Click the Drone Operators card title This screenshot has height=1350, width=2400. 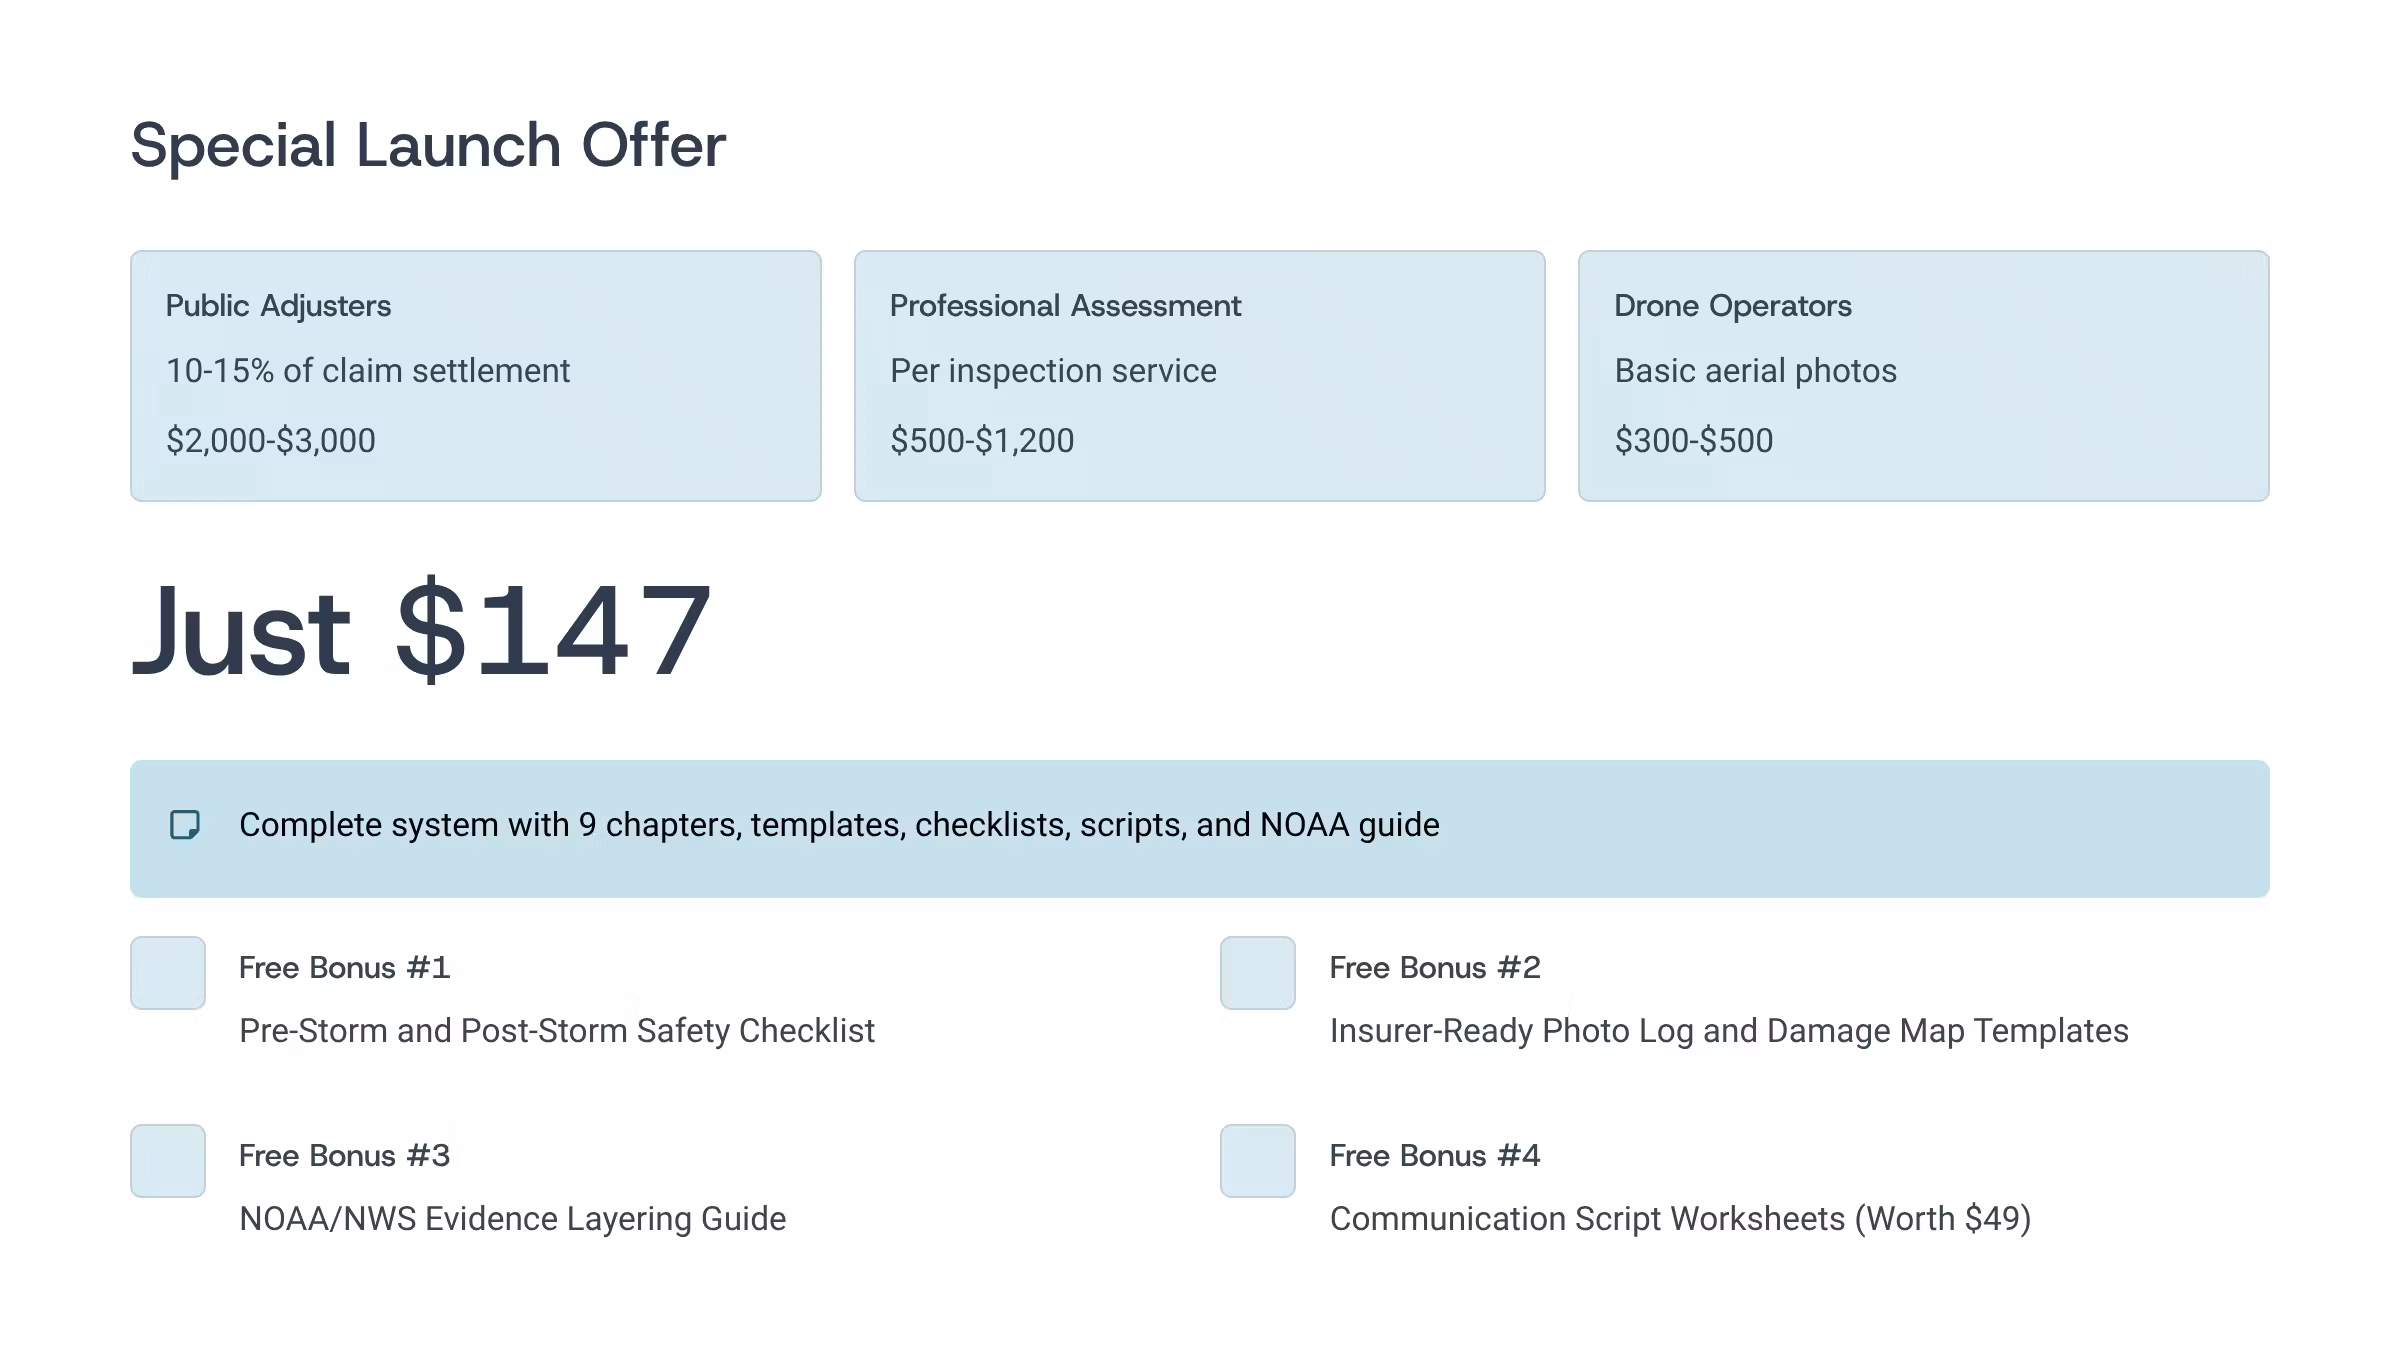point(1733,306)
